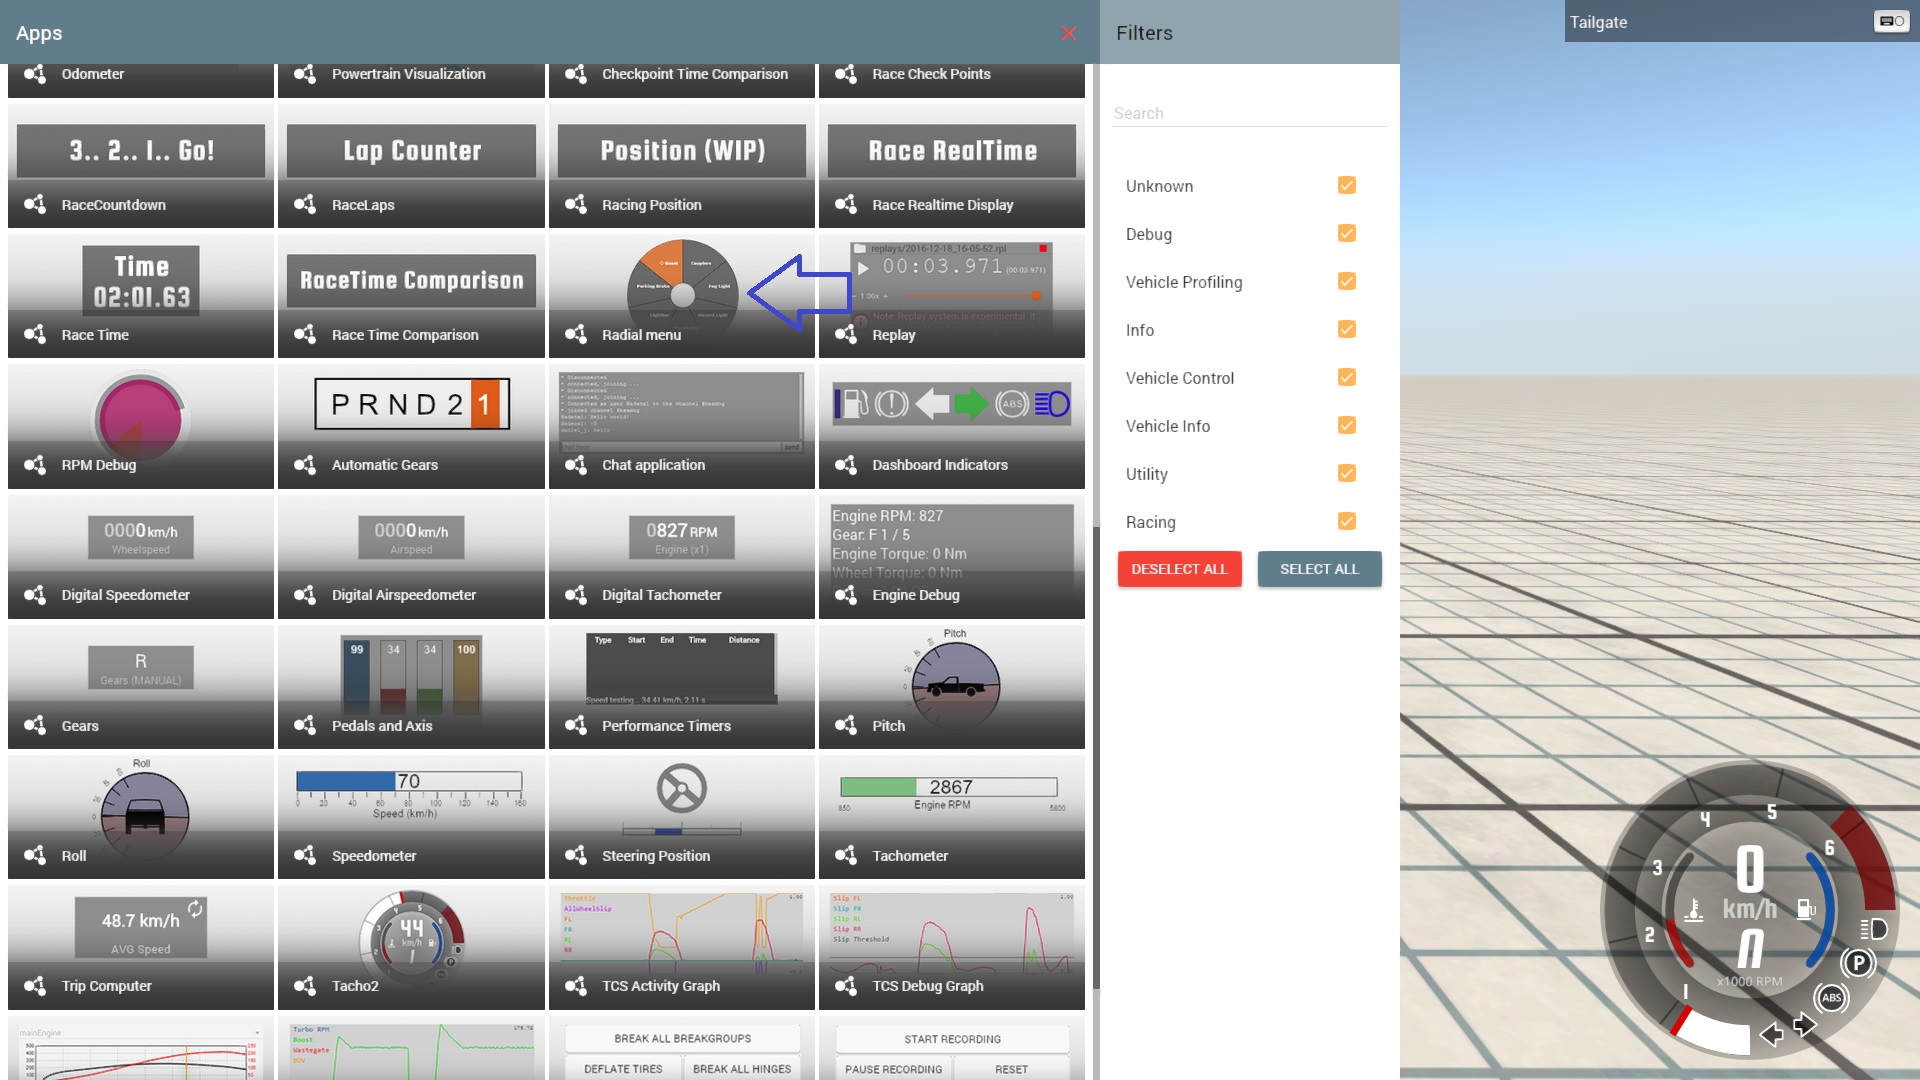This screenshot has height=1080, width=1920.
Task: Click the START RECORDING button
Action: click(x=952, y=1039)
